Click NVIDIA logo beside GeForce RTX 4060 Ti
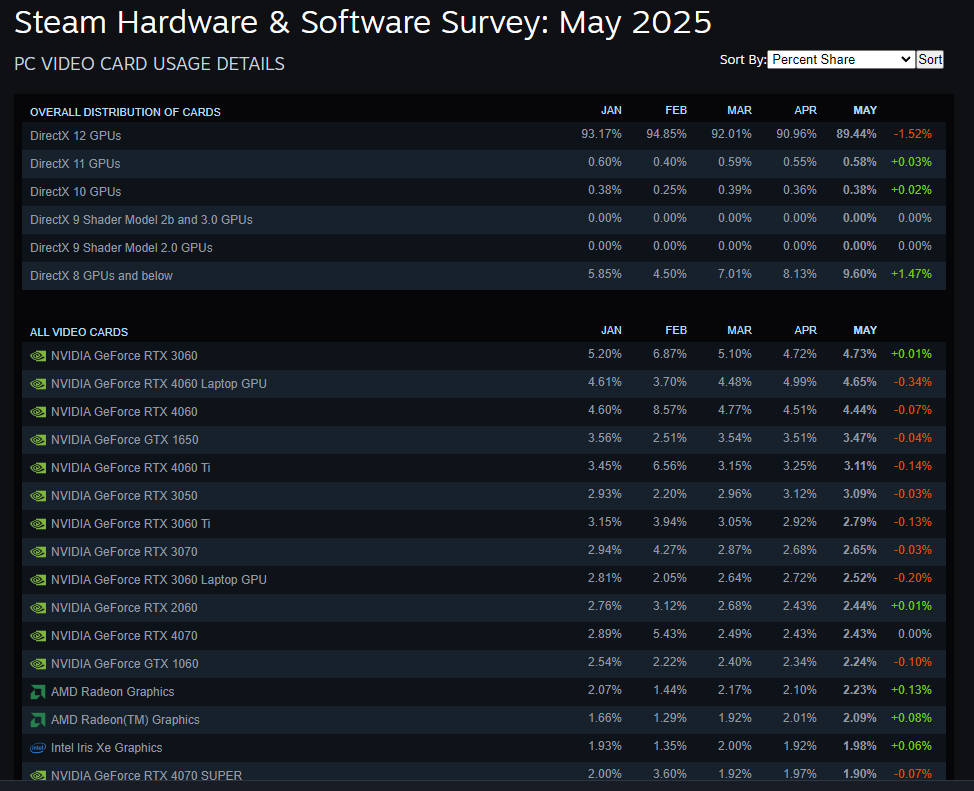974x791 pixels. point(38,468)
